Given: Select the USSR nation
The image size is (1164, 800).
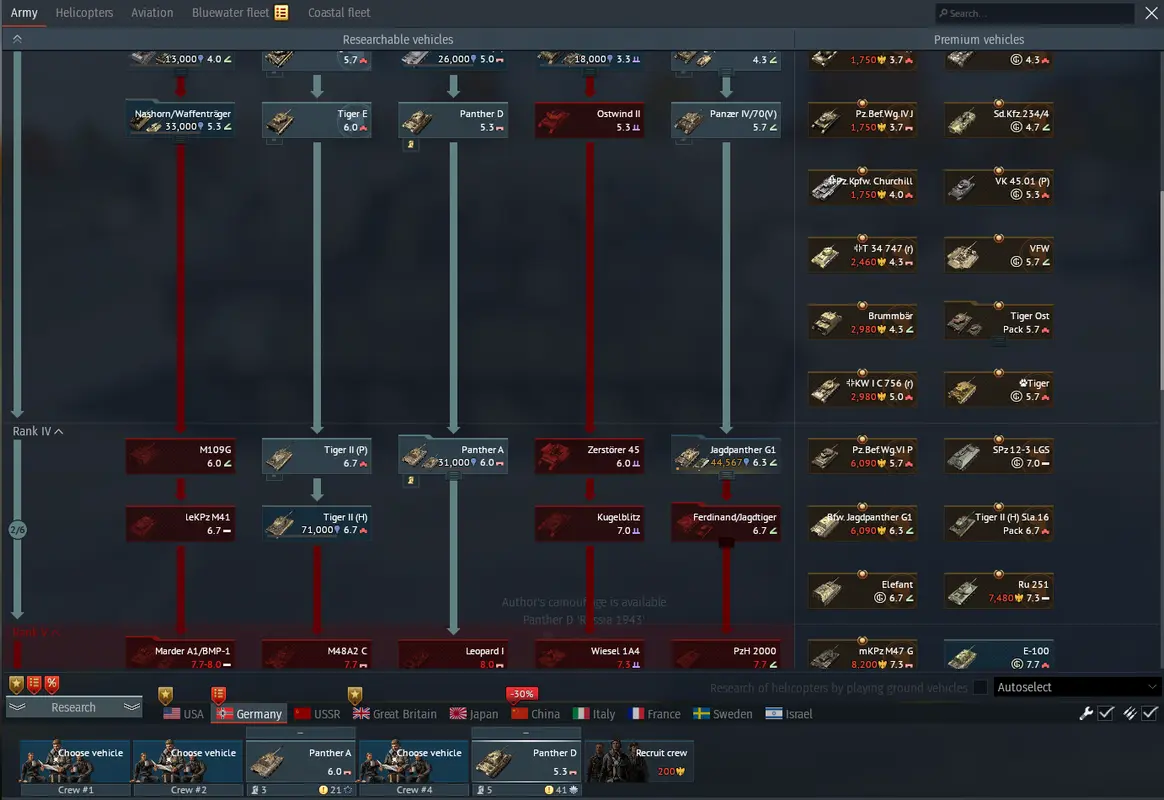Looking at the screenshot, I should 317,714.
